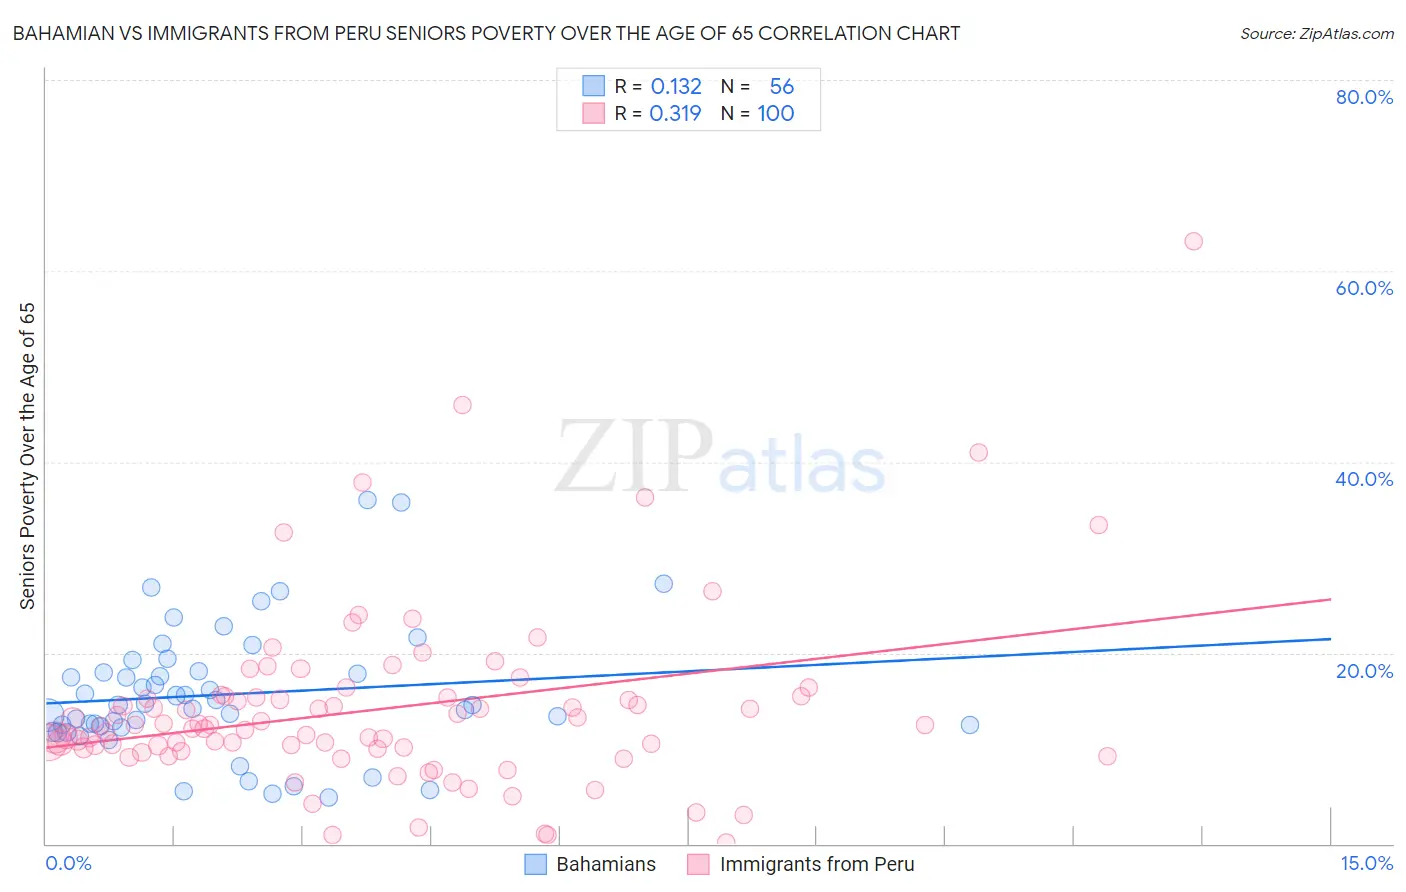Viewport: 1406px width, 892px height.
Task: Click the 80.0% y-axis label
Action: pos(1364,97)
